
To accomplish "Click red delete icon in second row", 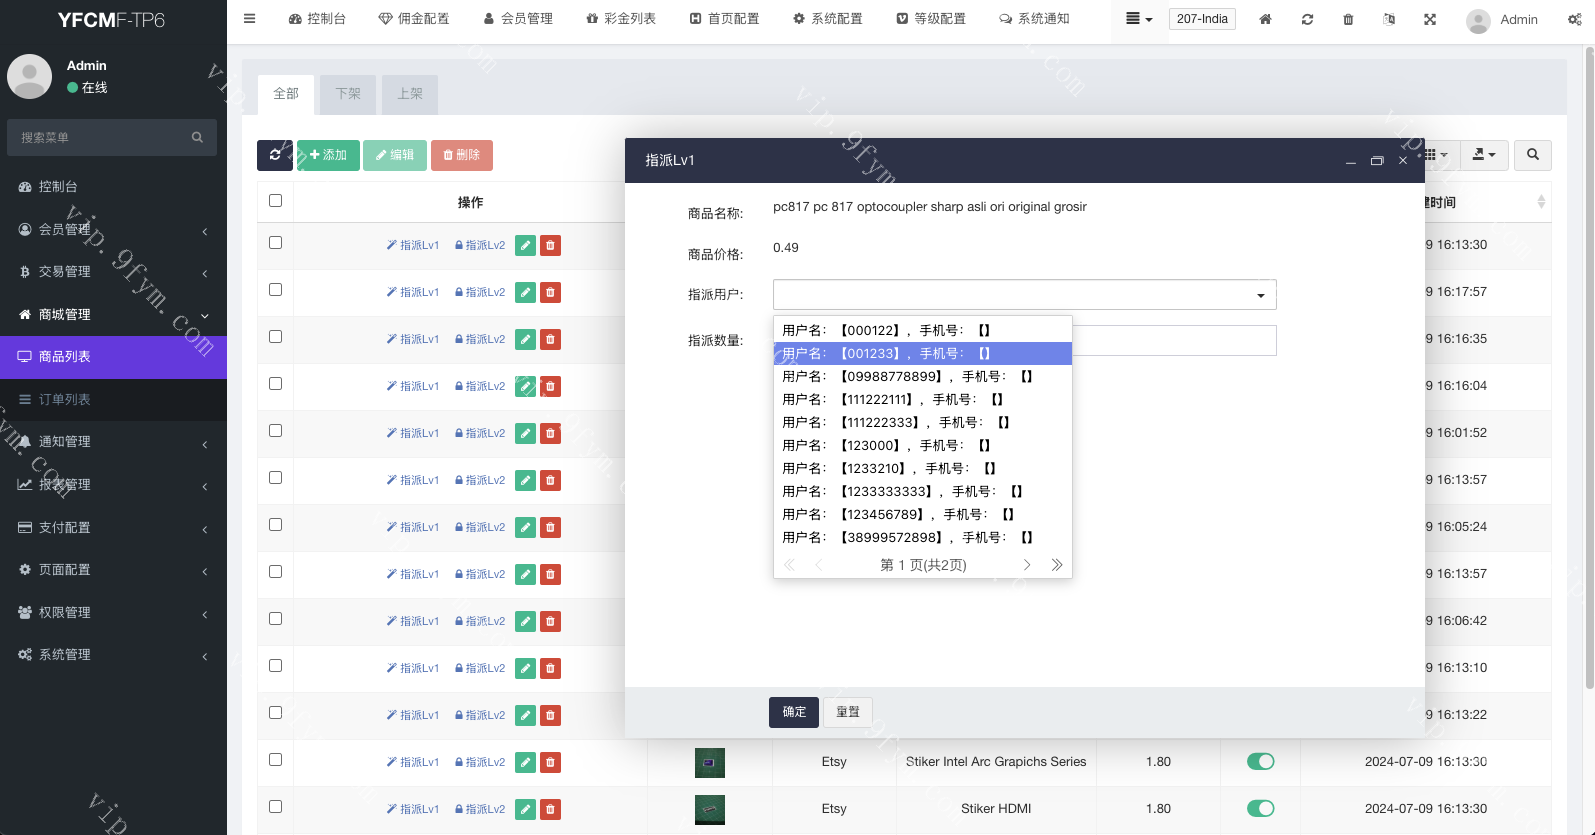I will click(550, 292).
